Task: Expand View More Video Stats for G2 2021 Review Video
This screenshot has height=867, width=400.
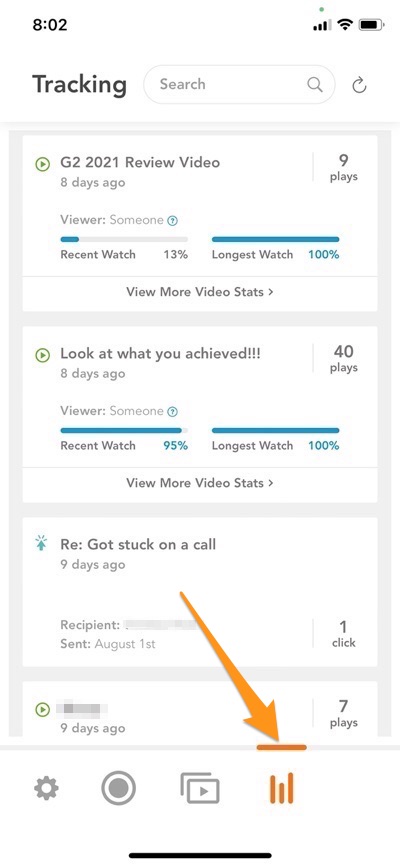Action: [200, 291]
